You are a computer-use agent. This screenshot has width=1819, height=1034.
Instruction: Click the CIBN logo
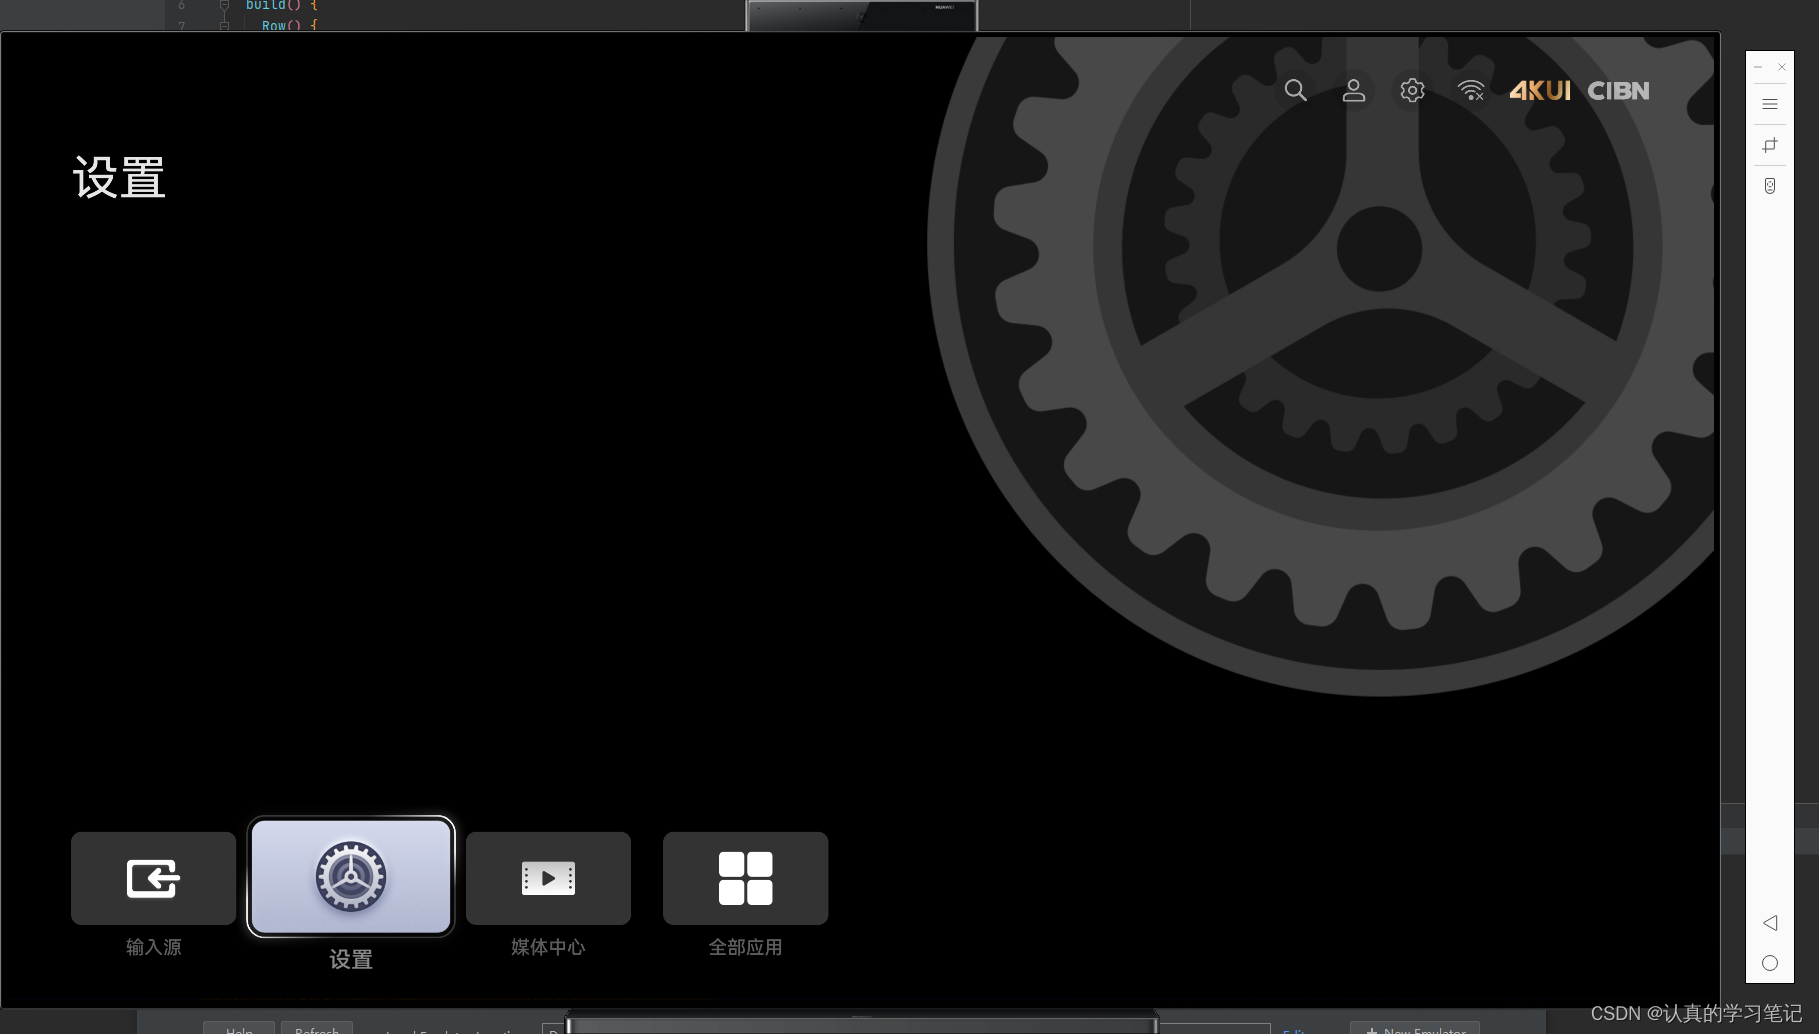1618,91
